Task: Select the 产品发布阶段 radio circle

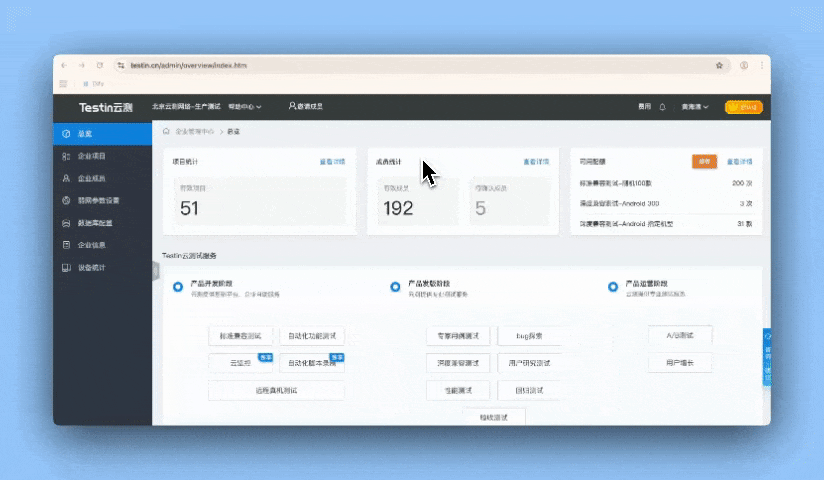Action: tap(395, 287)
